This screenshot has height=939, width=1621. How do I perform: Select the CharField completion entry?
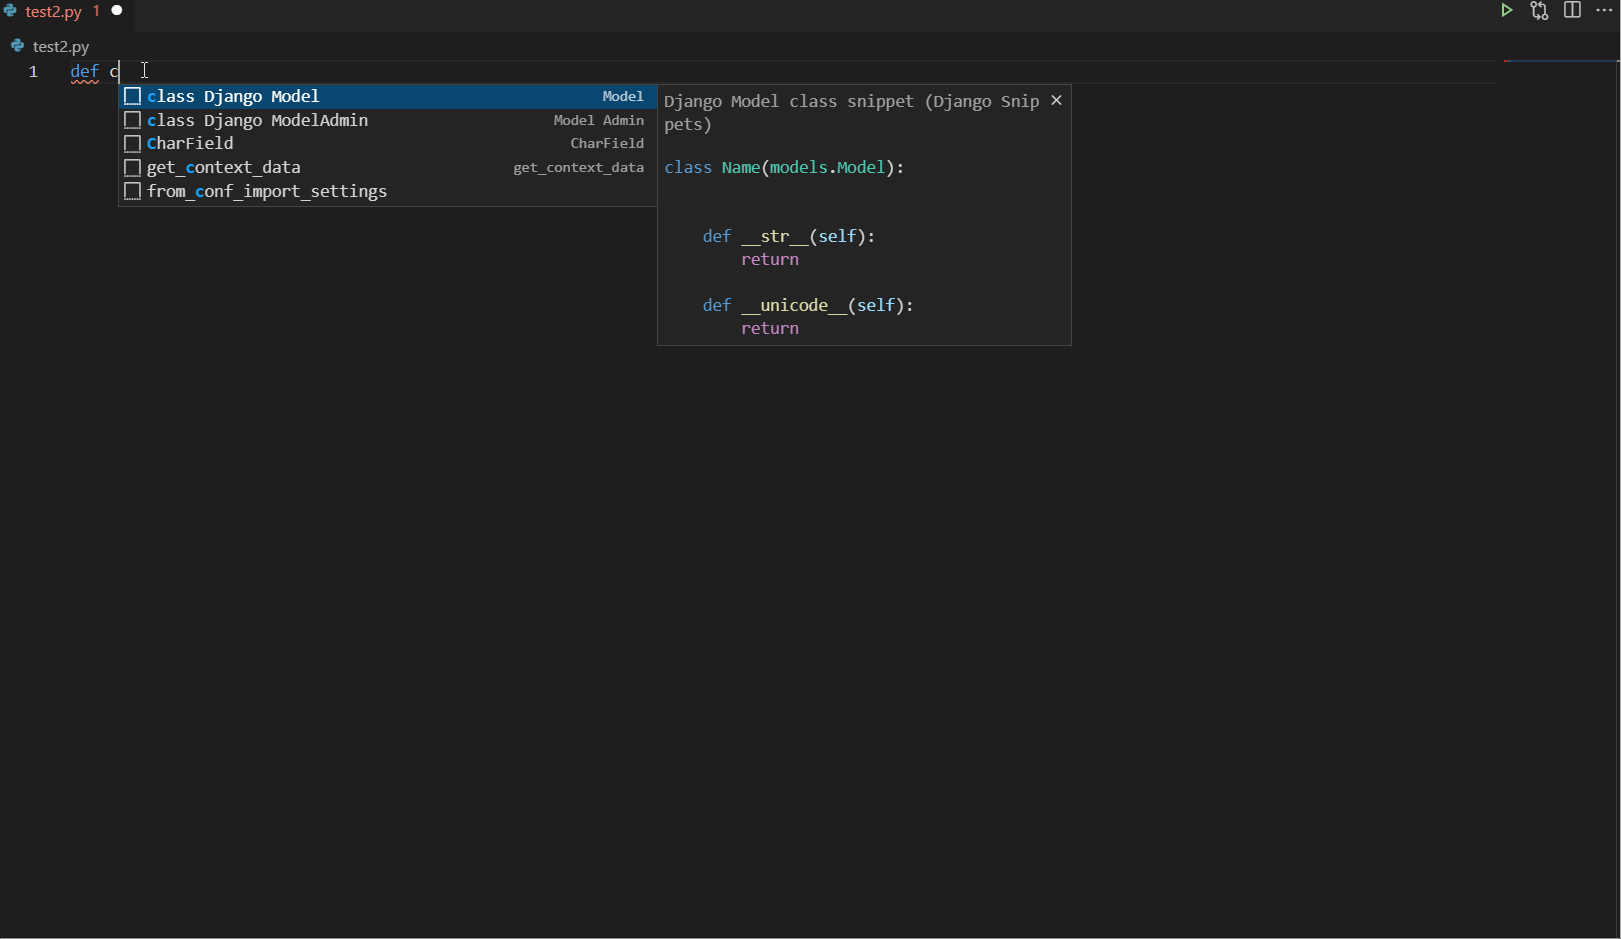click(189, 143)
